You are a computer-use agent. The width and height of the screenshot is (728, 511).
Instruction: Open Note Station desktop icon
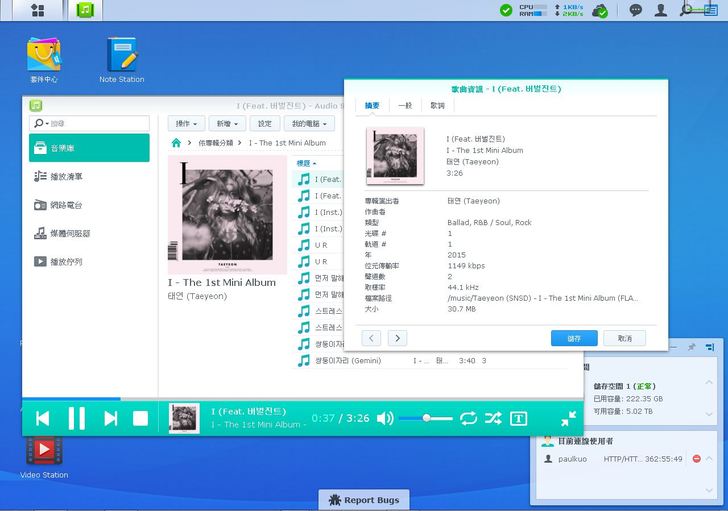click(x=121, y=59)
